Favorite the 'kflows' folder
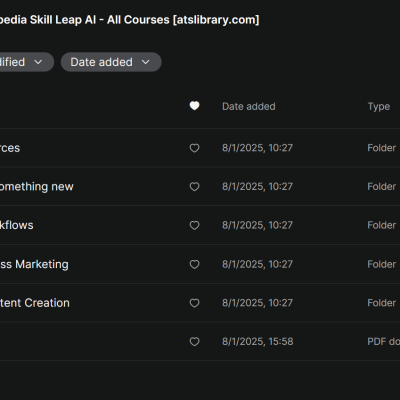This screenshot has width=400, height=400. tap(194, 225)
